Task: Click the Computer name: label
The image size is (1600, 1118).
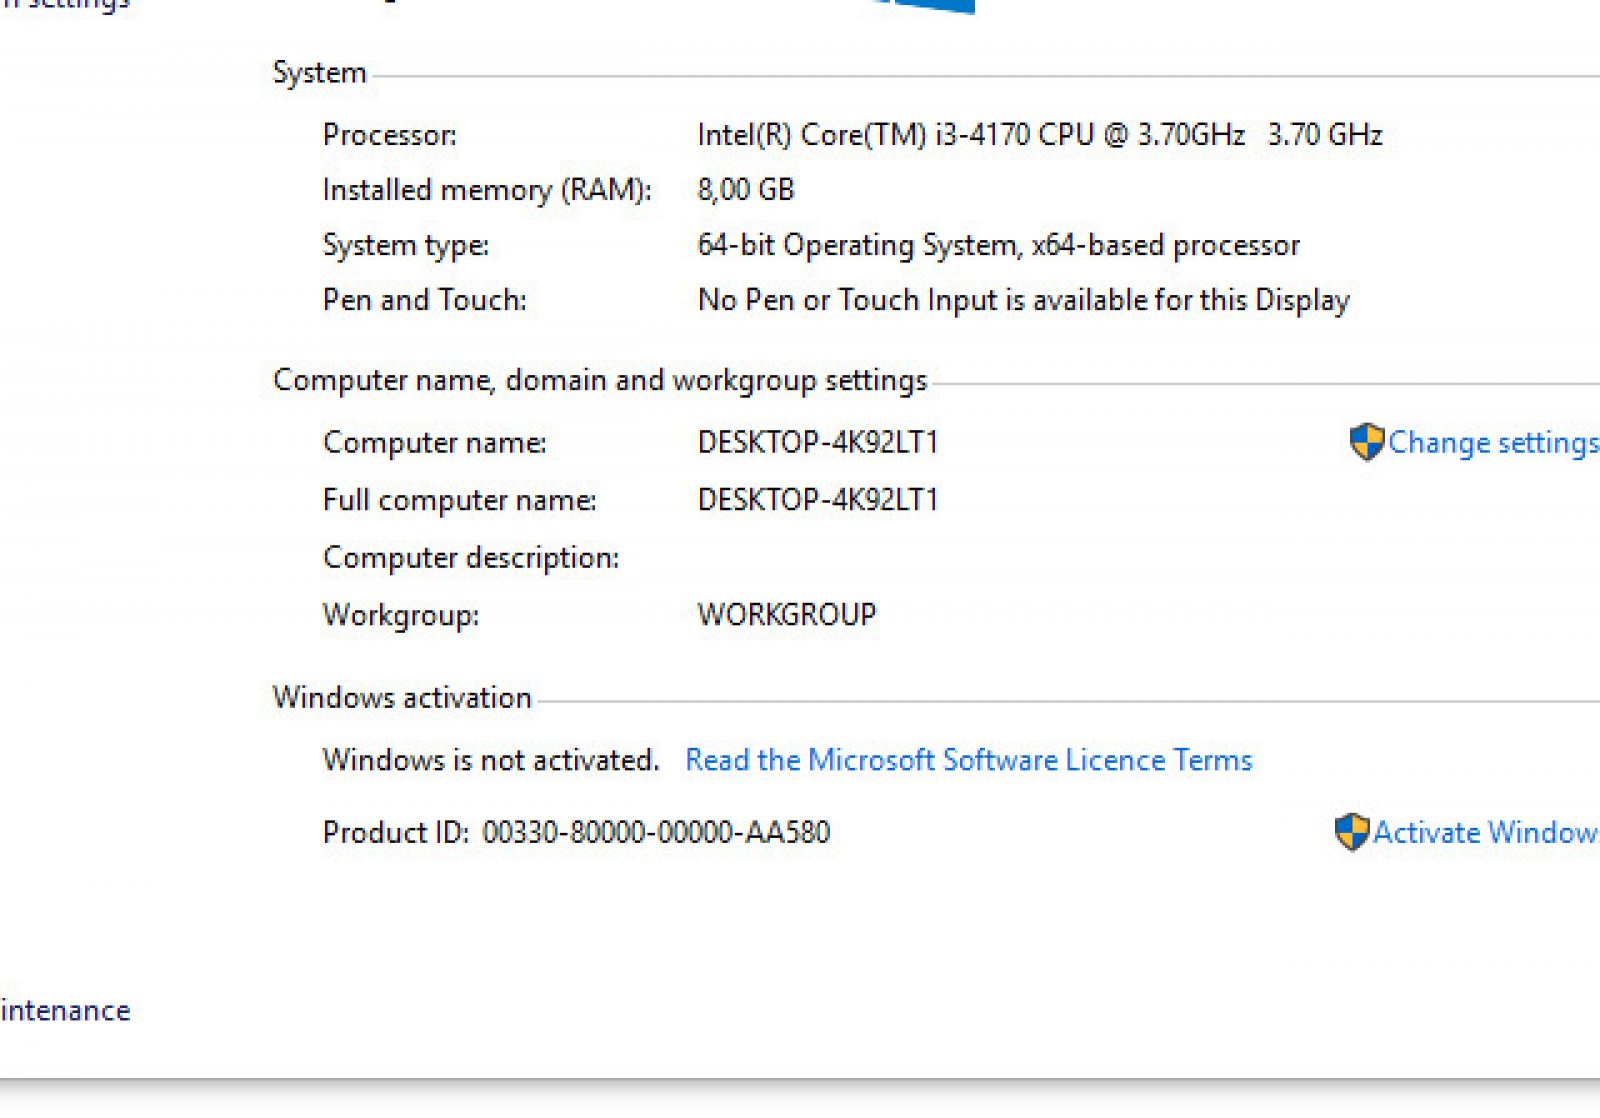Action: [x=435, y=443]
